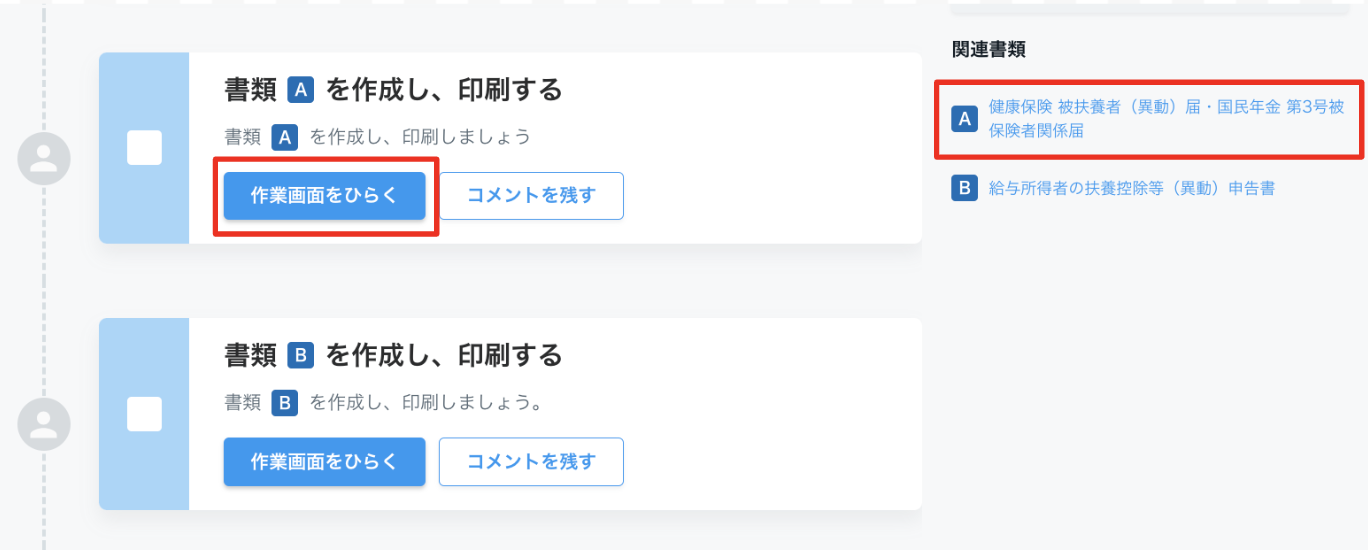1368x550 pixels.
Task: Click the A badge in the 書類 A task title
Action: pos(301,91)
